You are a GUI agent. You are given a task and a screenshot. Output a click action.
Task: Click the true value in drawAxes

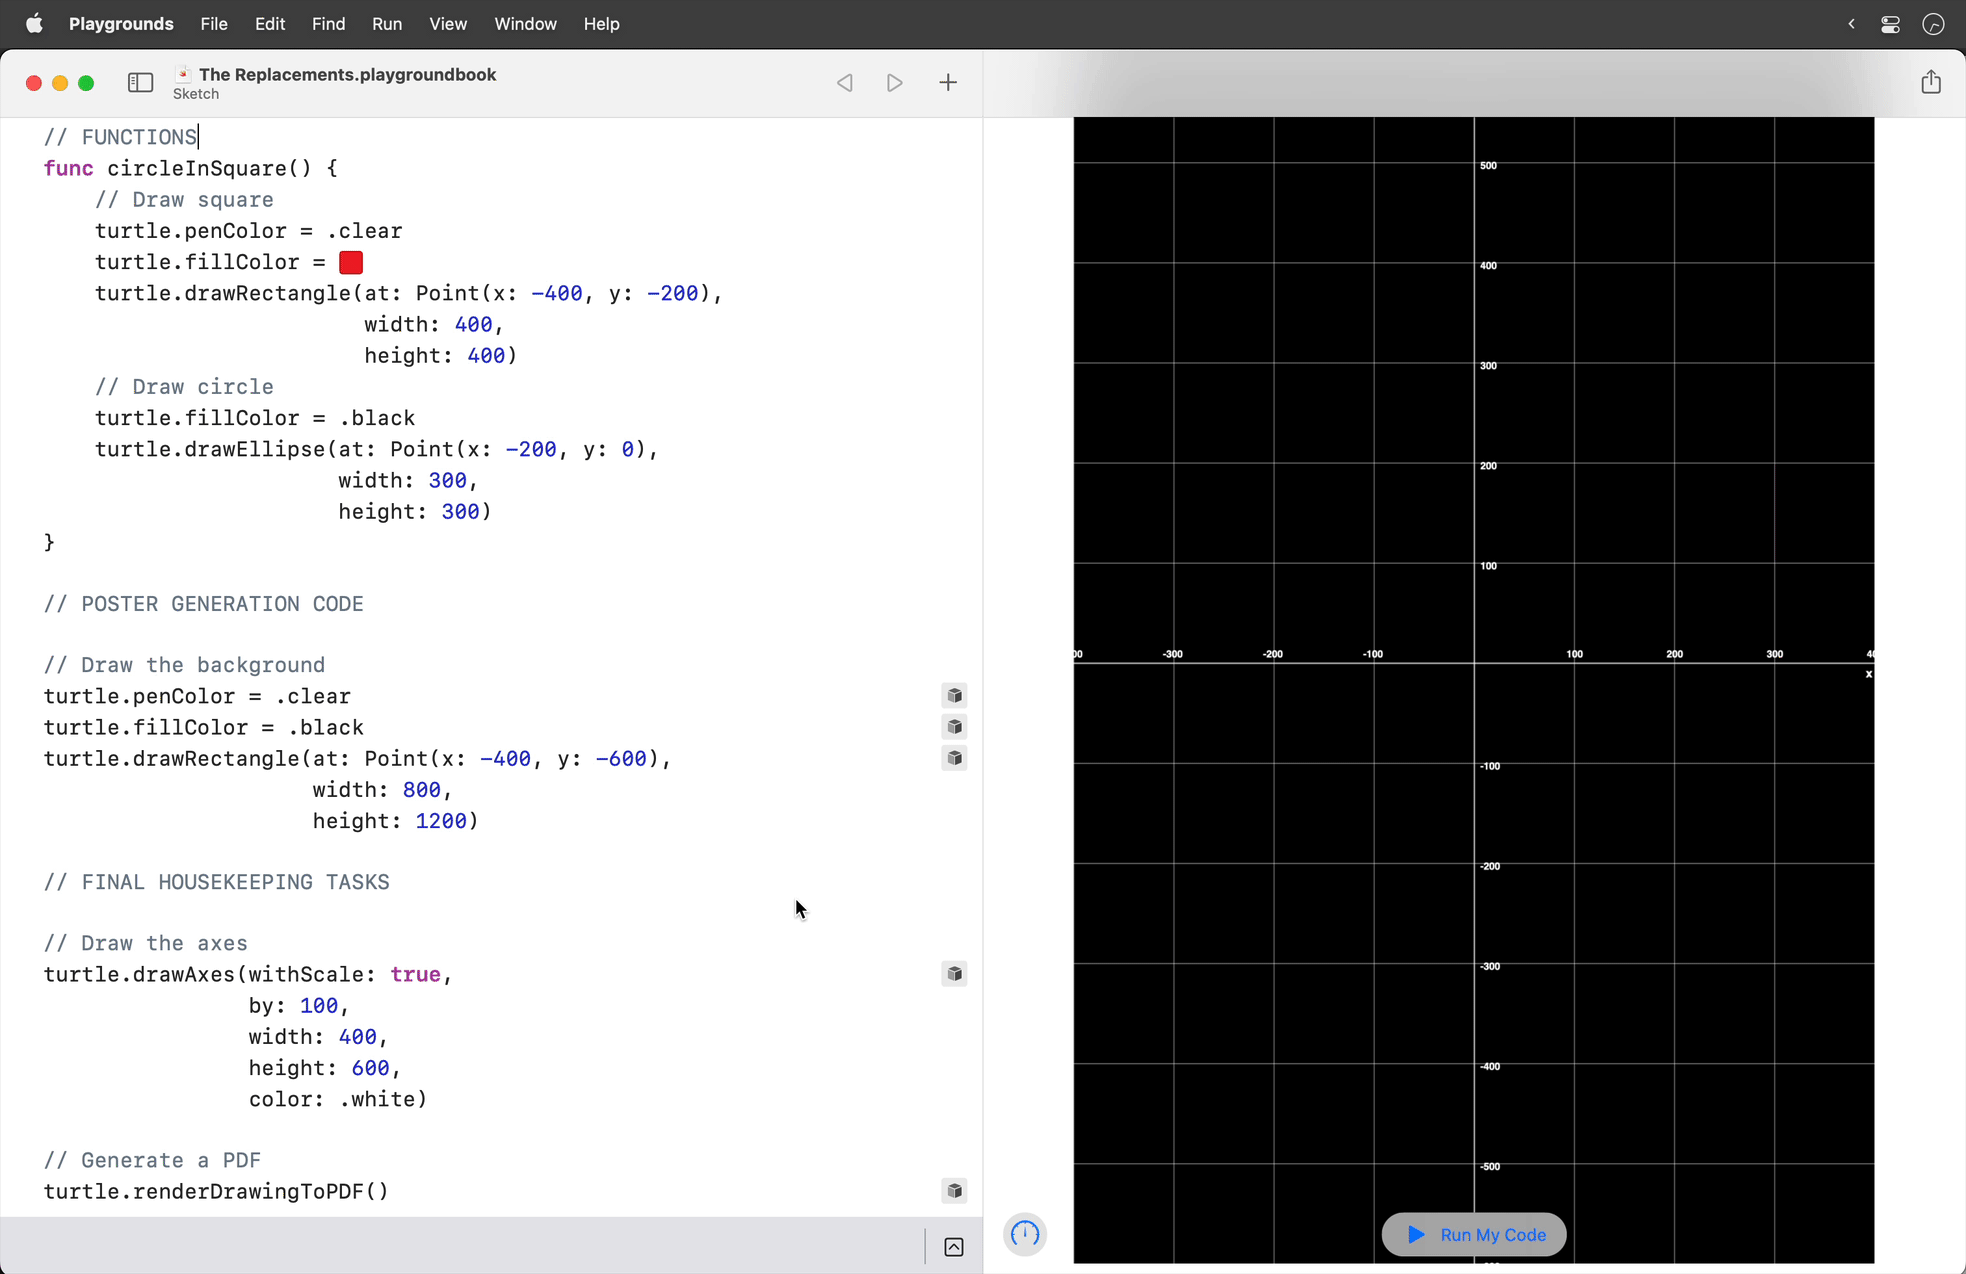click(x=415, y=975)
